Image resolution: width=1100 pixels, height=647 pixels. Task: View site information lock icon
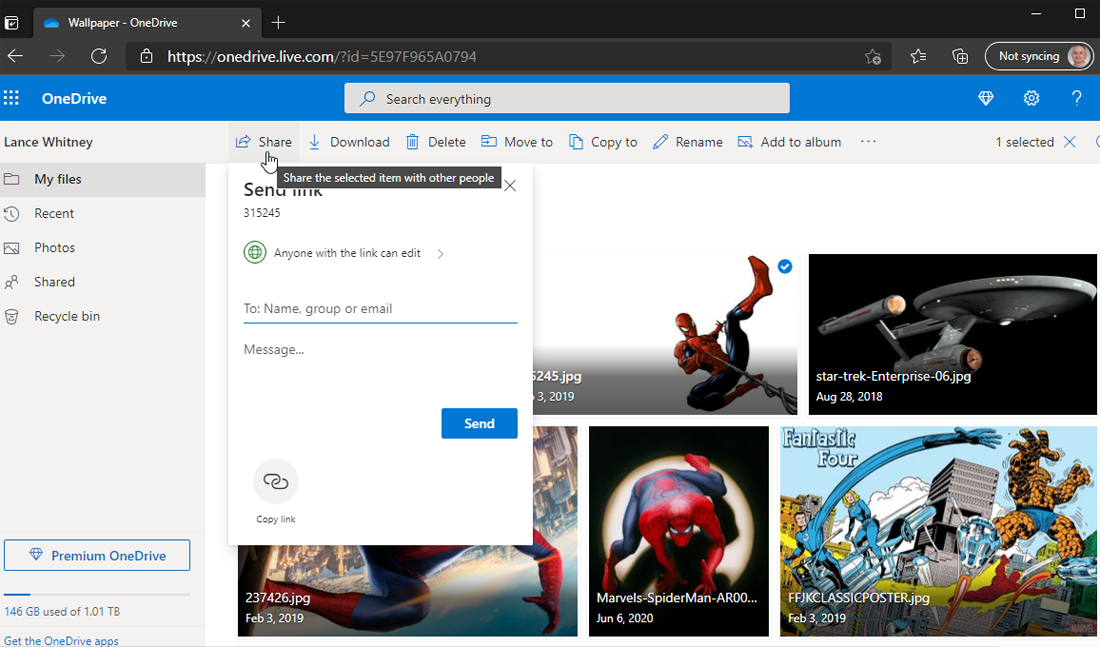pos(146,56)
